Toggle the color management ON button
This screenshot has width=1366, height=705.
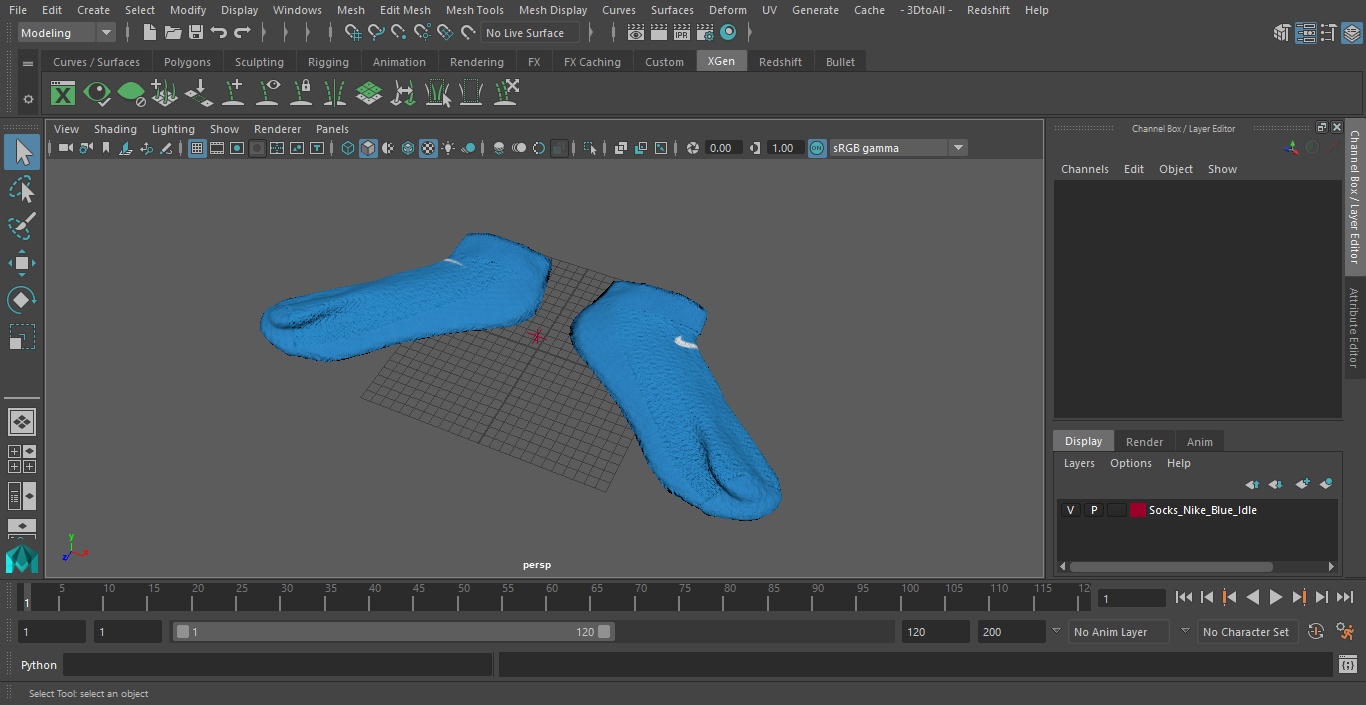coord(817,148)
